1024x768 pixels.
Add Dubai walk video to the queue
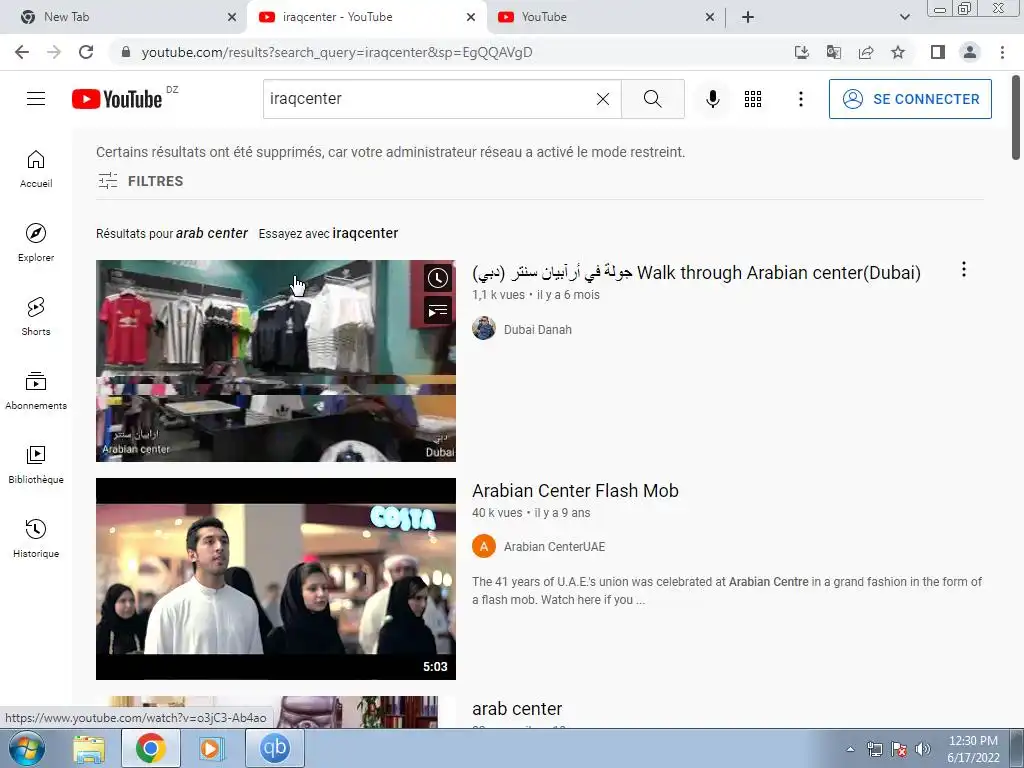pos(438,310)
